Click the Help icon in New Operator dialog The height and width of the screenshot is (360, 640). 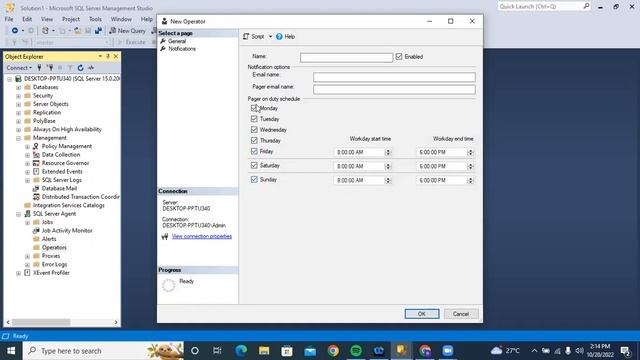click(279, 37)
